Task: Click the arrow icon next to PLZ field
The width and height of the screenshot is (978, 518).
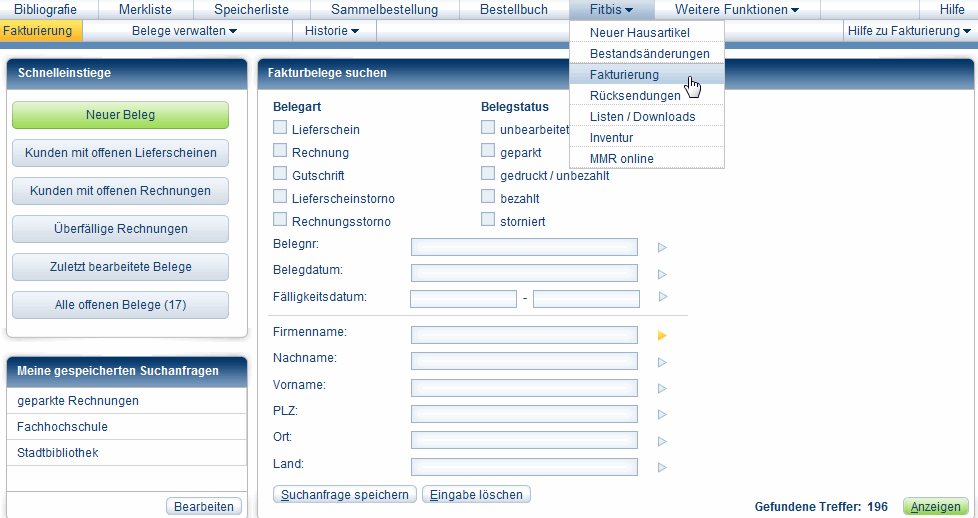Action: pos(661,414)
